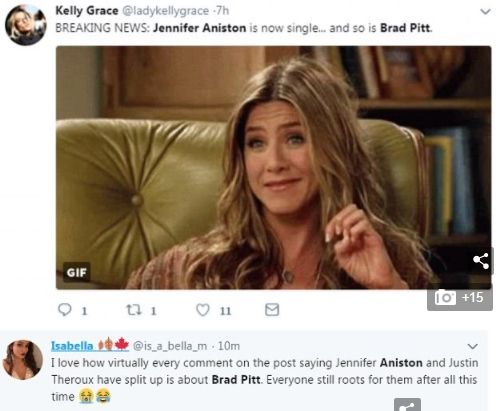Like the tweet with heart icon
This screenshot has height=411, width=496.
coord(202,310)
